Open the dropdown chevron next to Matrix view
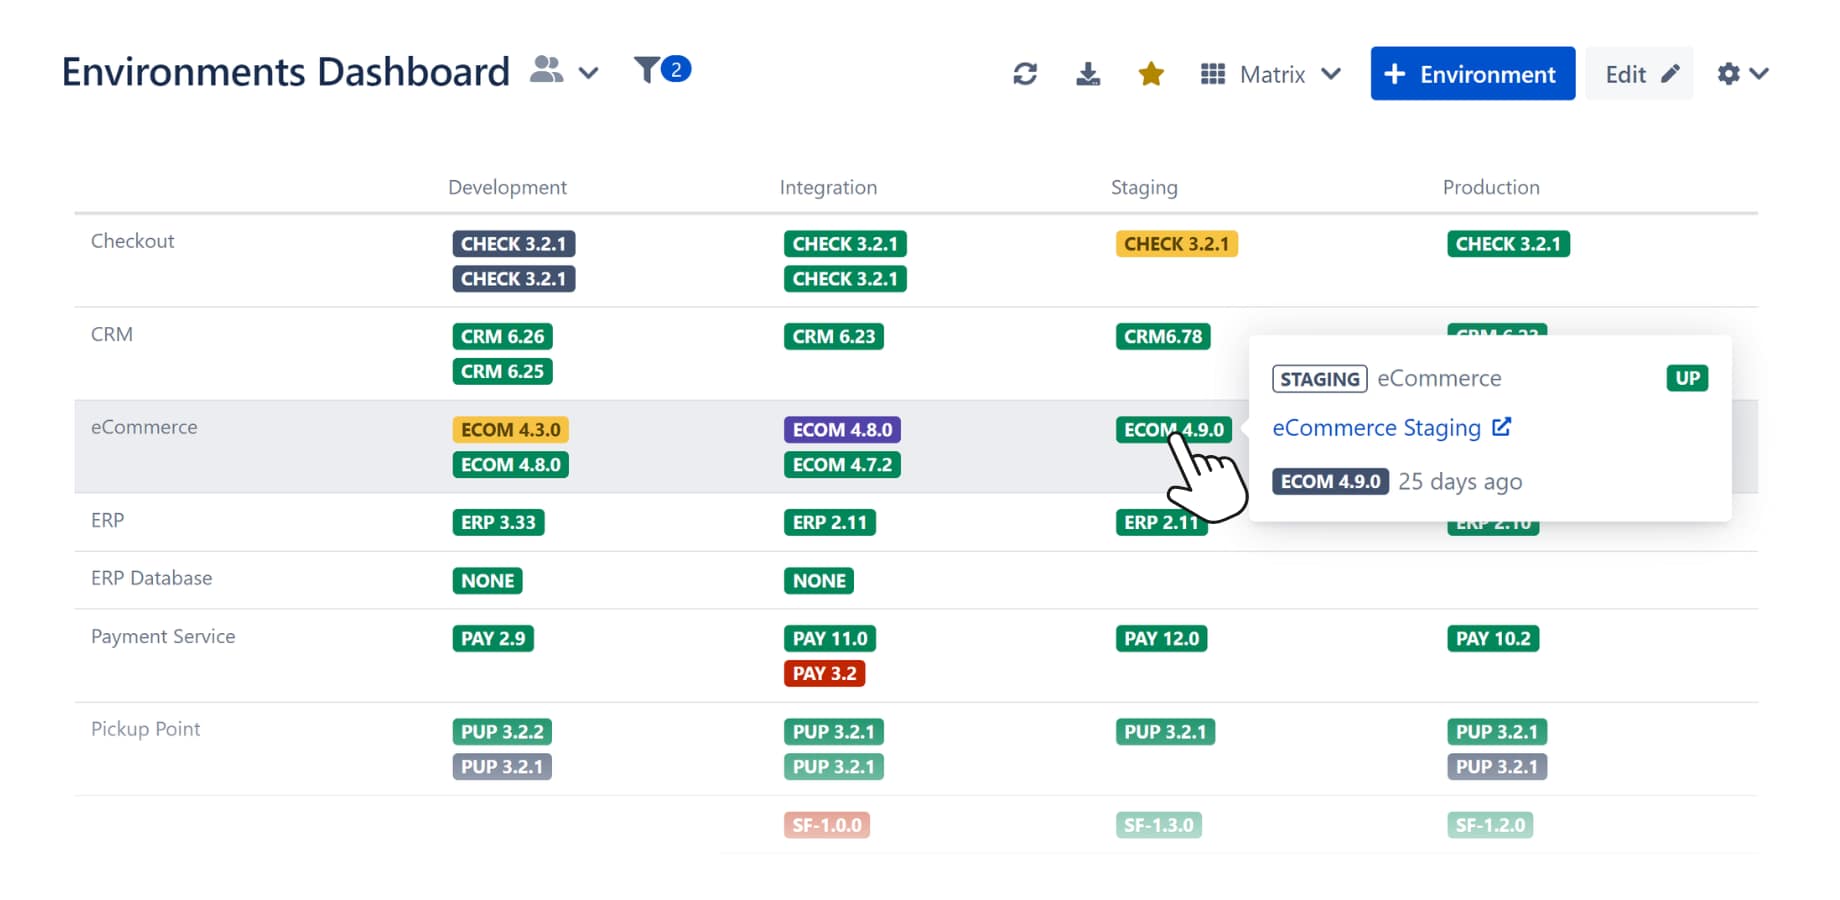Image resolution: width=1840 pixels, height=900 pixels. point(1332,73)
